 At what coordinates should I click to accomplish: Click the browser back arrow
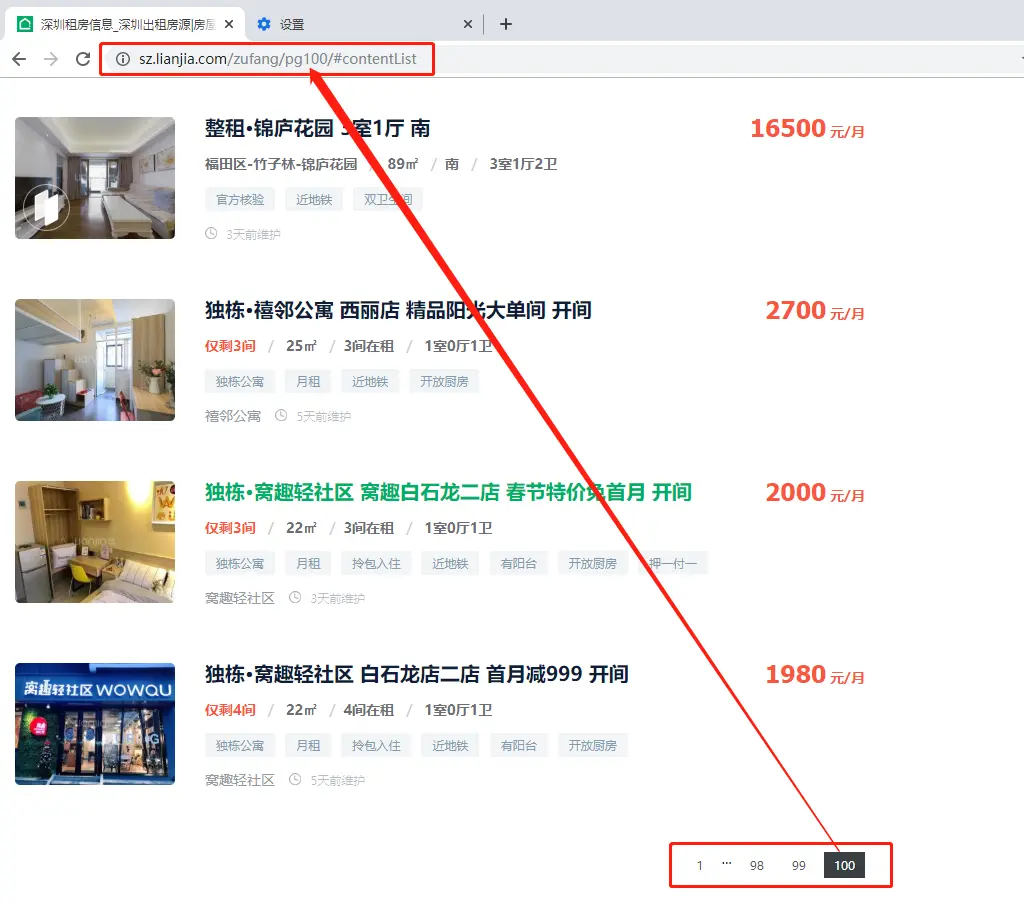[19, 59]
